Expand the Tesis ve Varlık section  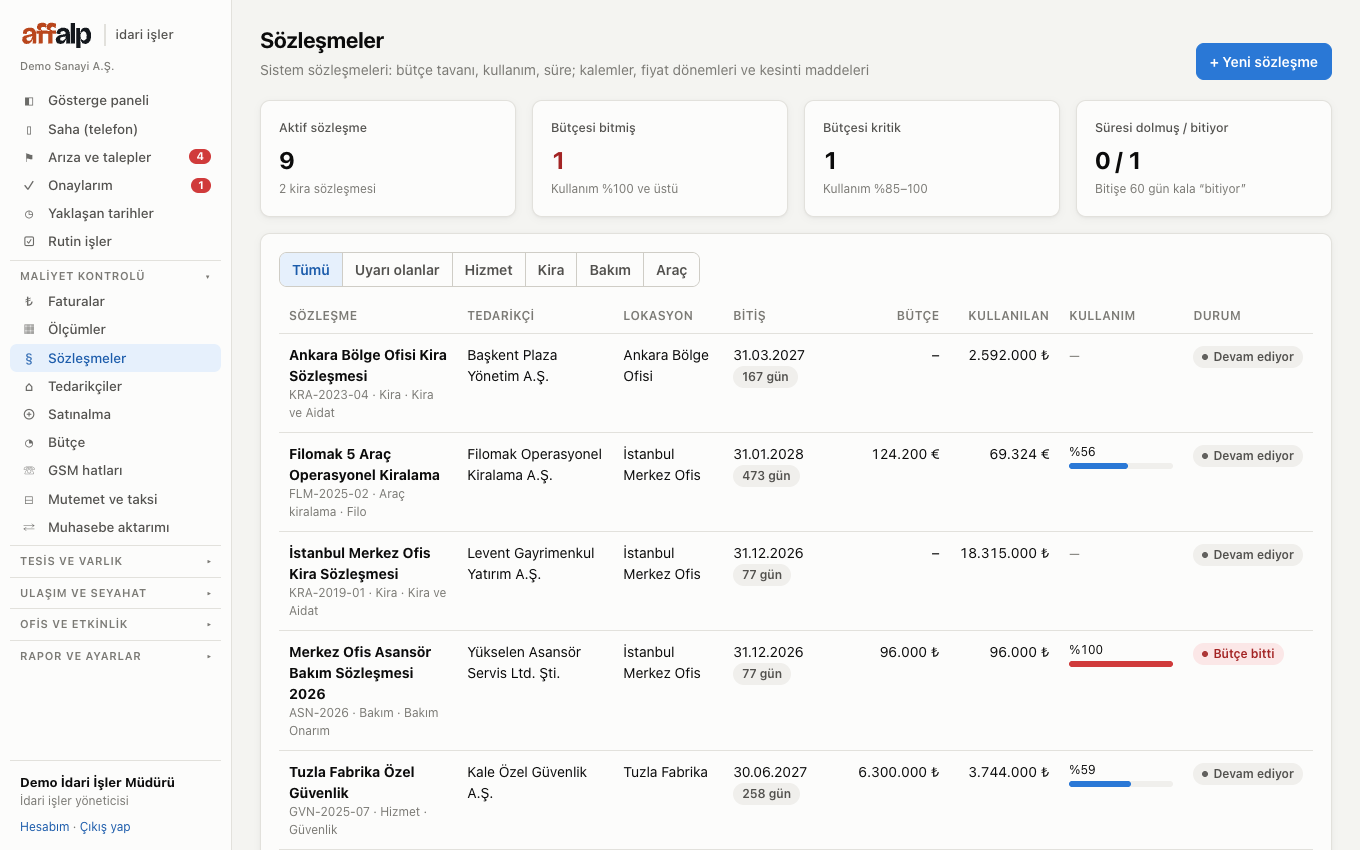116,561
